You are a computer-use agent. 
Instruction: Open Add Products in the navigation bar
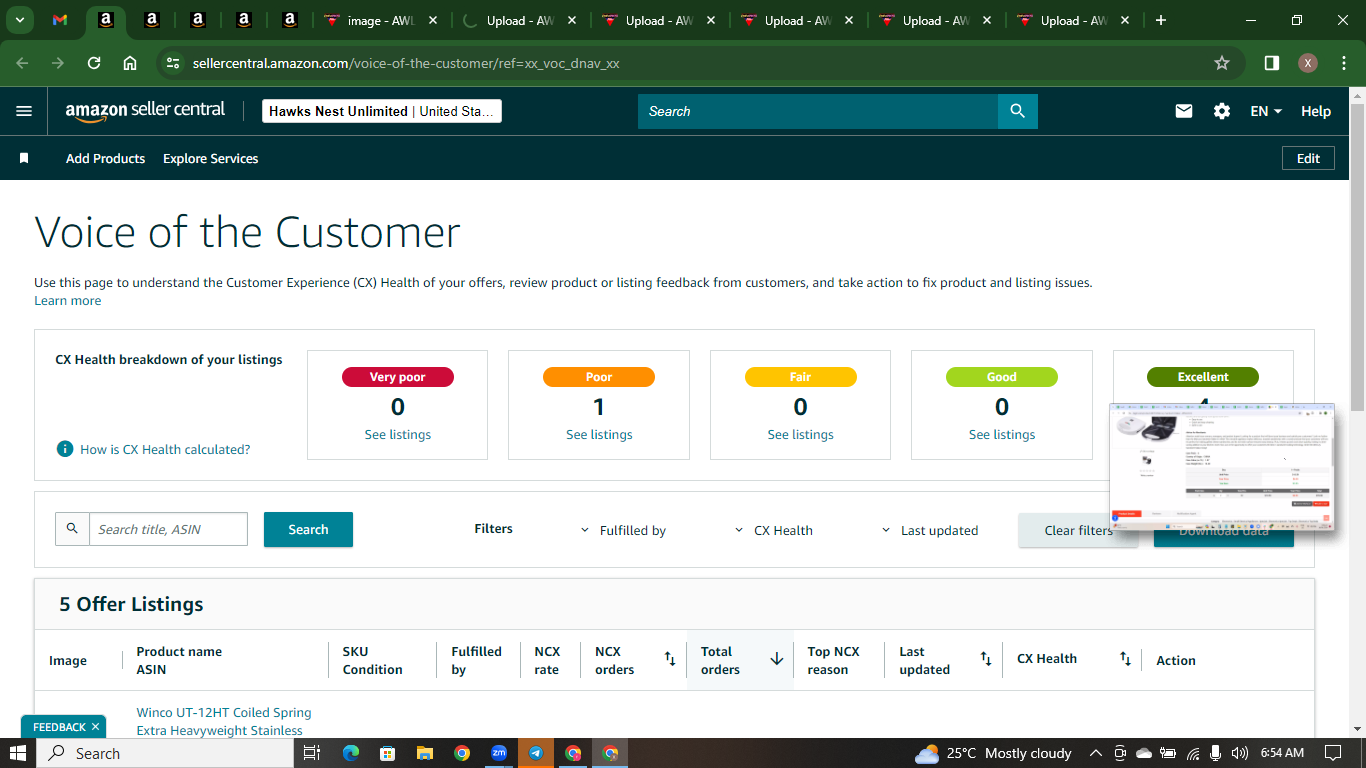tap(105, 158)
